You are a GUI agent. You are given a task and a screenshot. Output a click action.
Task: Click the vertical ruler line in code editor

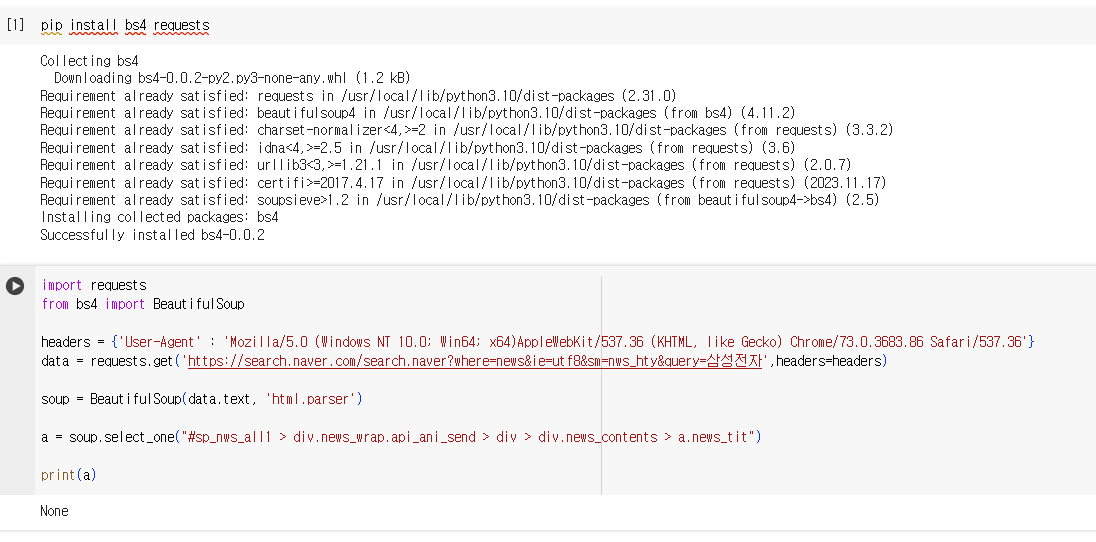[x=601, y=385]
